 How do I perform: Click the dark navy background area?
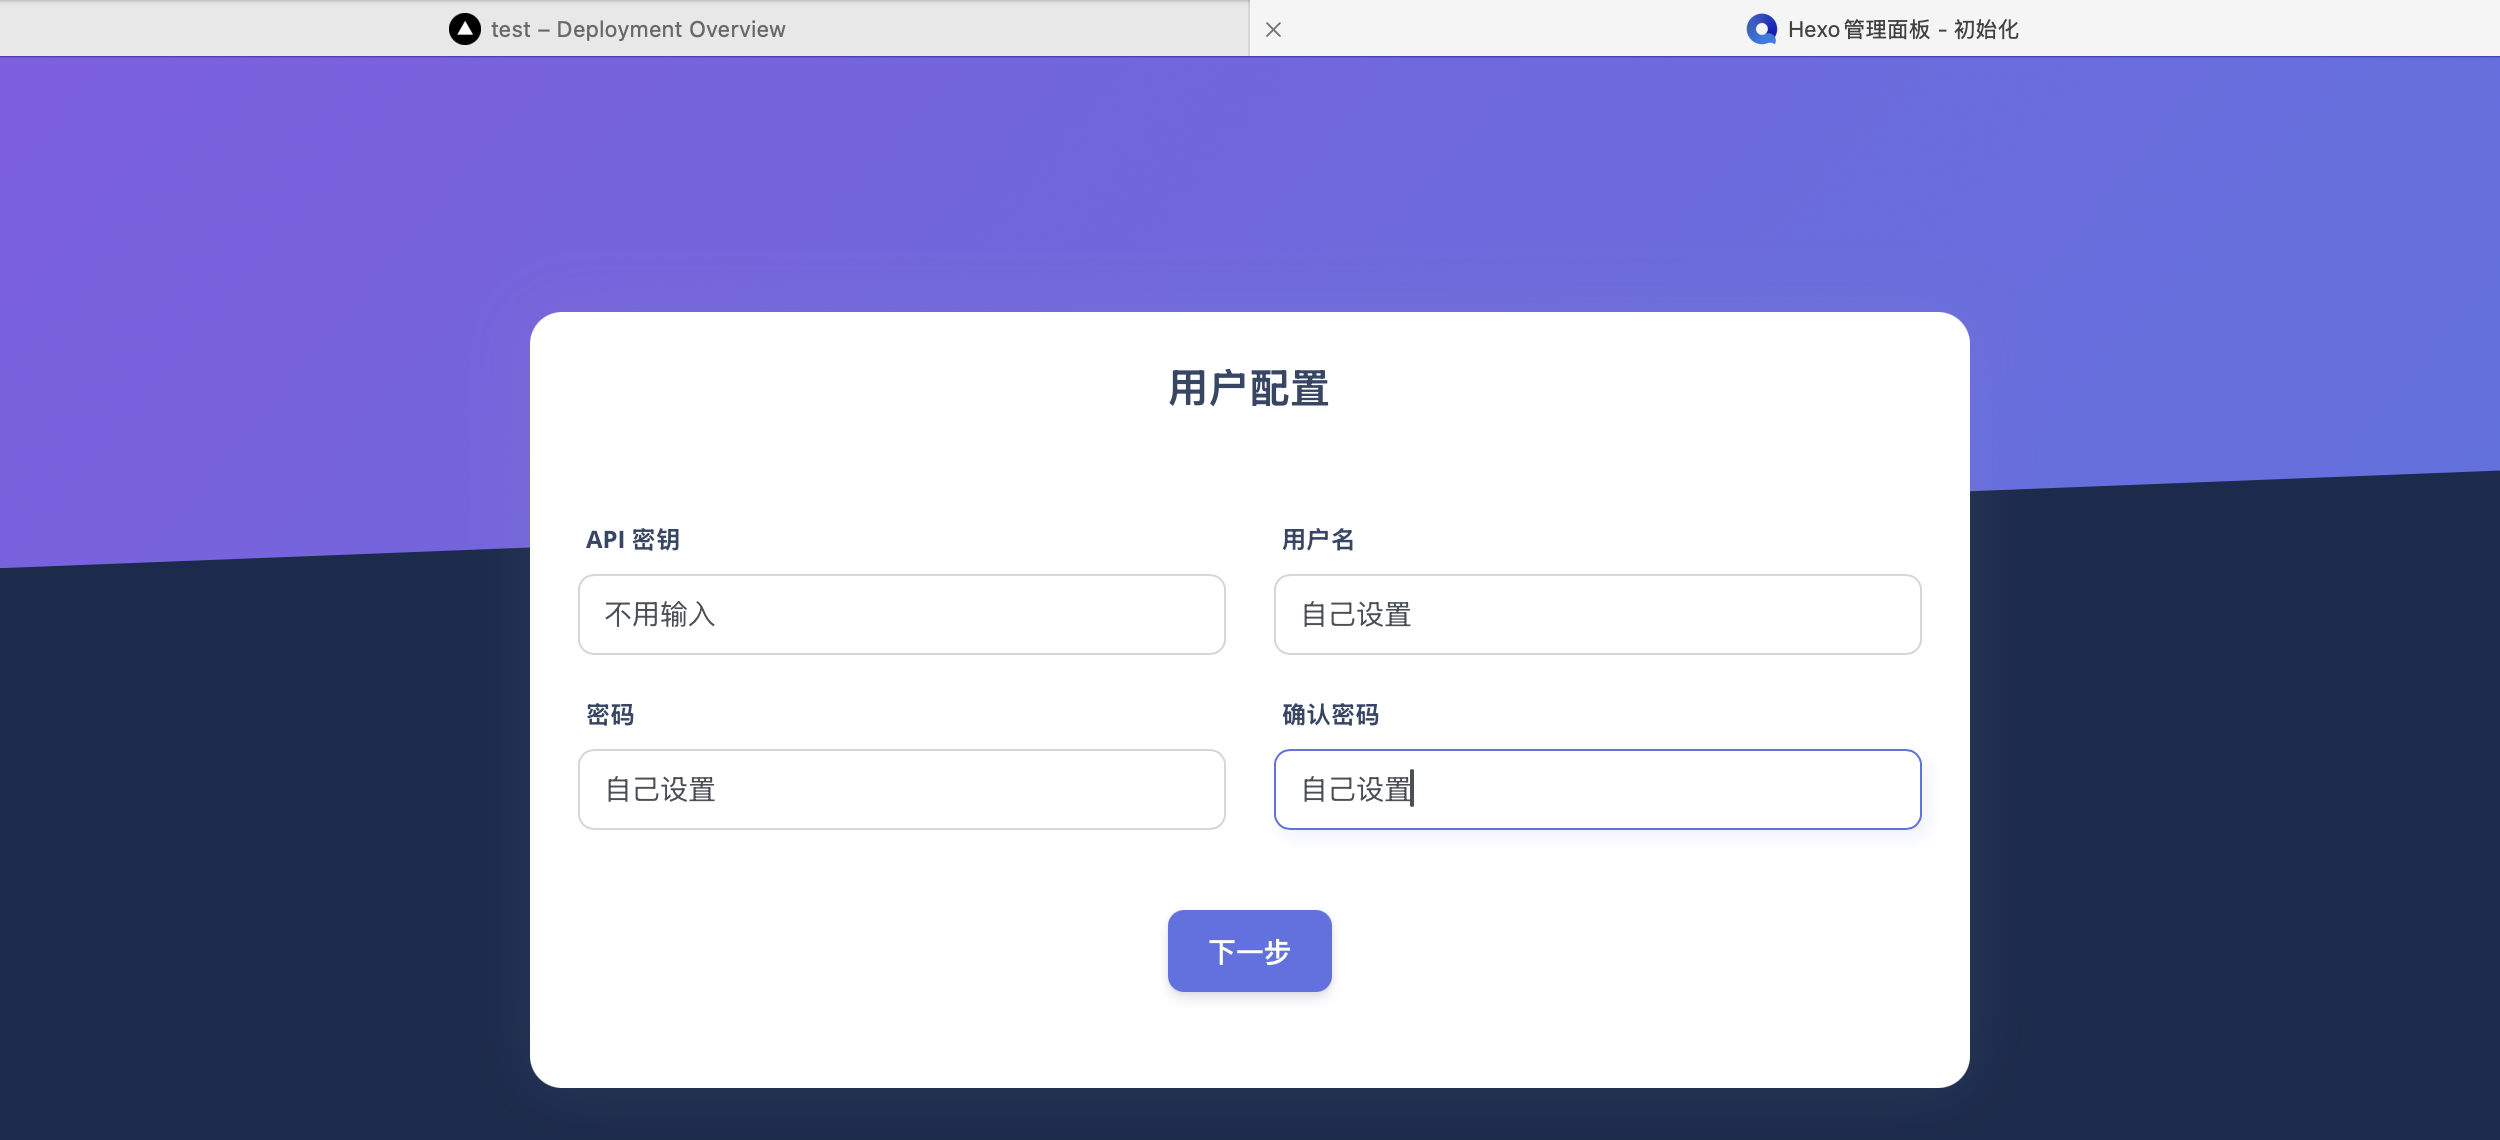pos(250,850)
